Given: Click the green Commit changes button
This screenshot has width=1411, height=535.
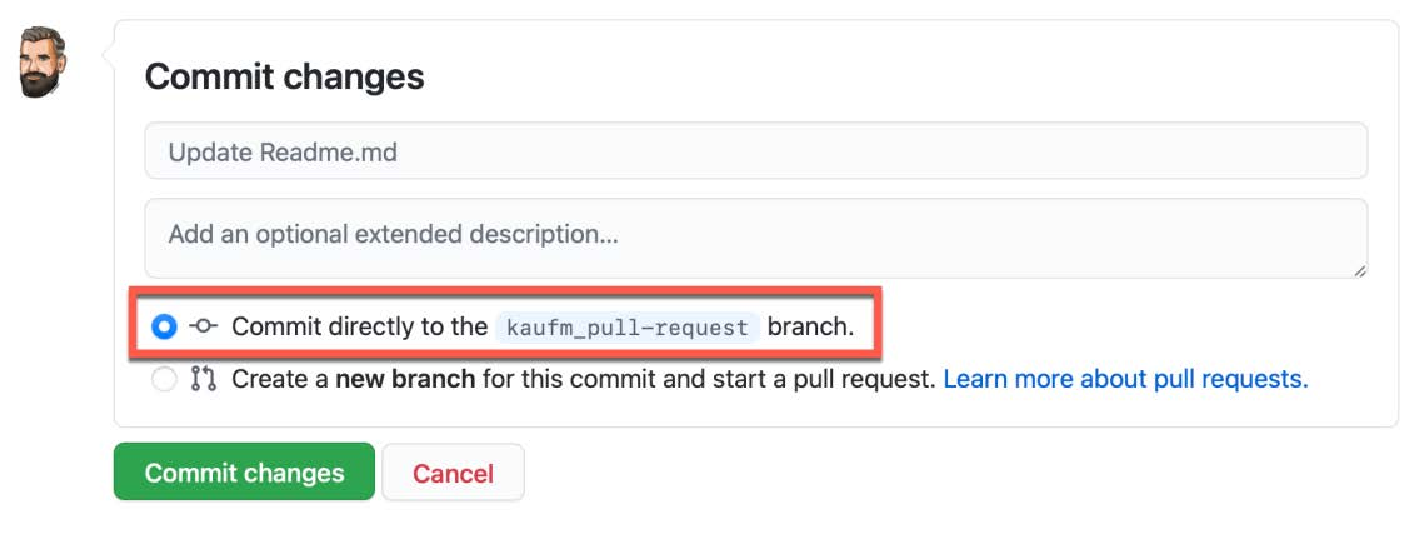Looking at the screenshot, I should [x=244, y=472].
